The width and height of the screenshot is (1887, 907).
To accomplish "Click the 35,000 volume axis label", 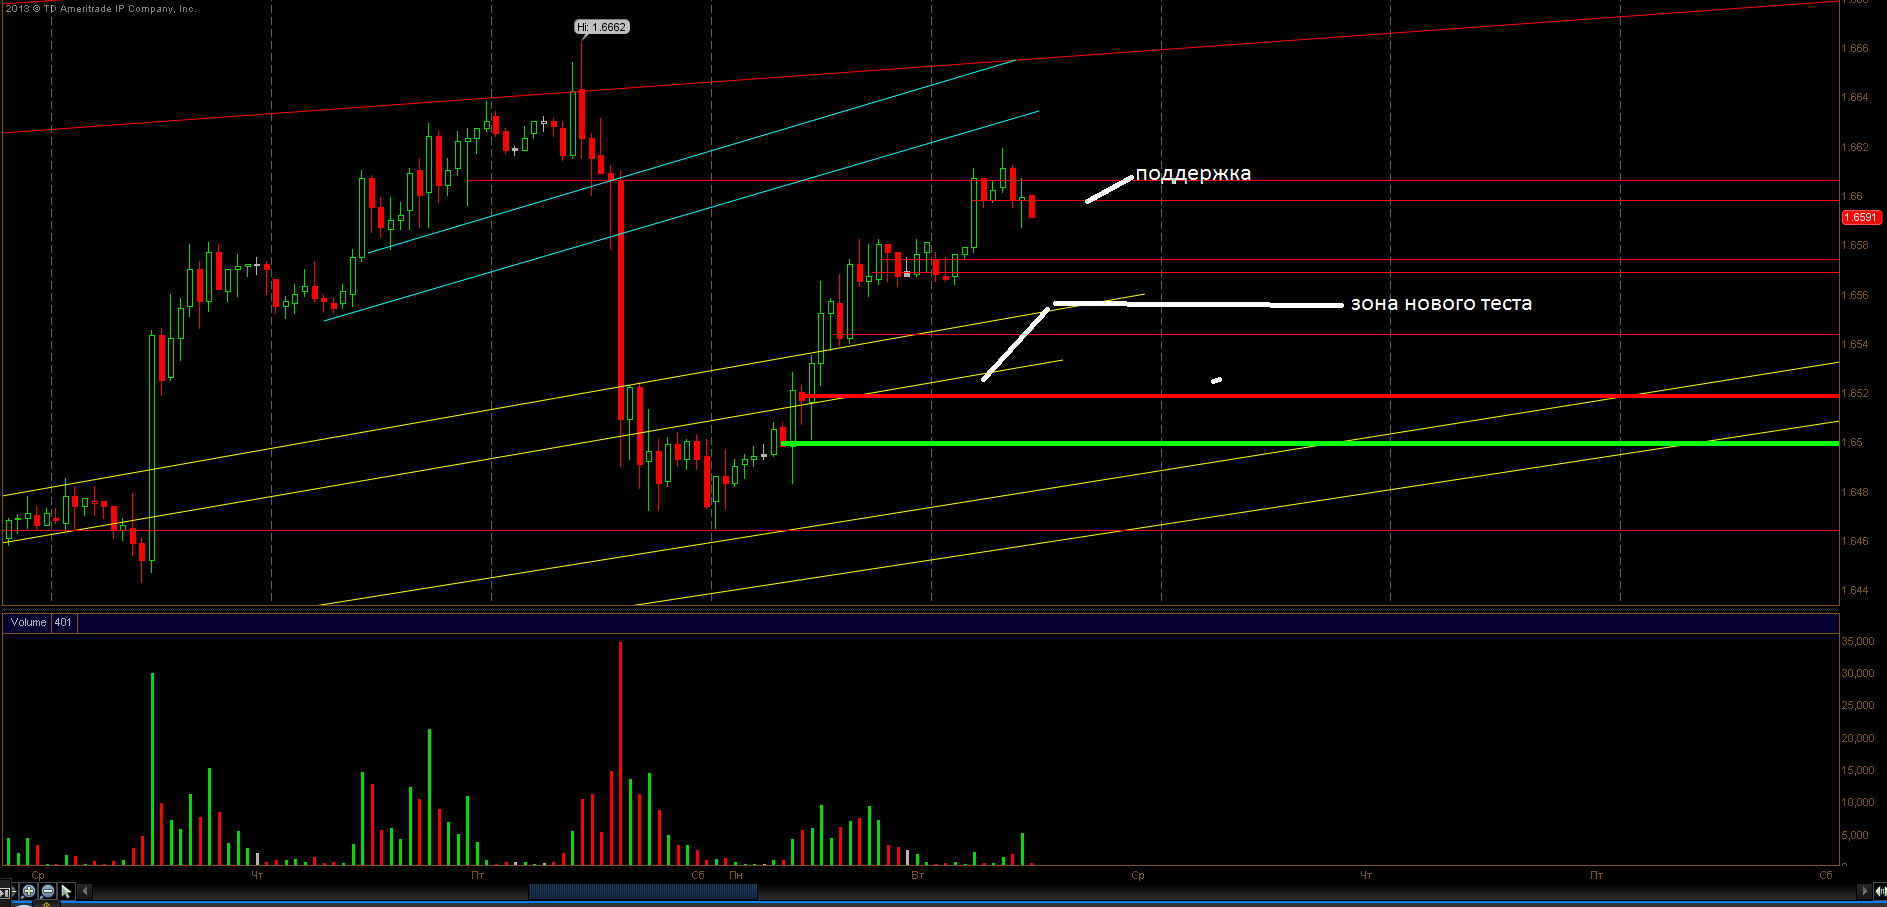I will 1858,641.
